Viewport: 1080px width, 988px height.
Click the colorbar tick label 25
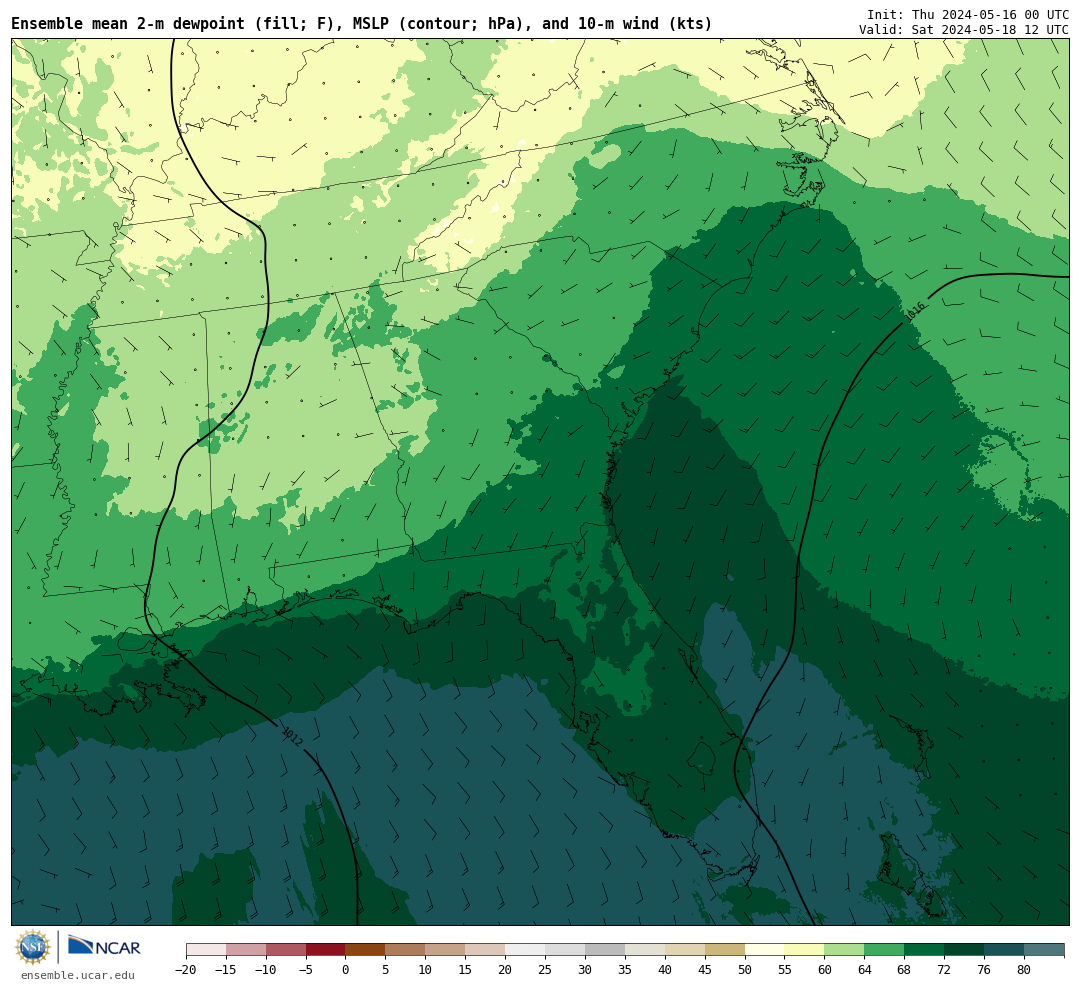(545, 970)
